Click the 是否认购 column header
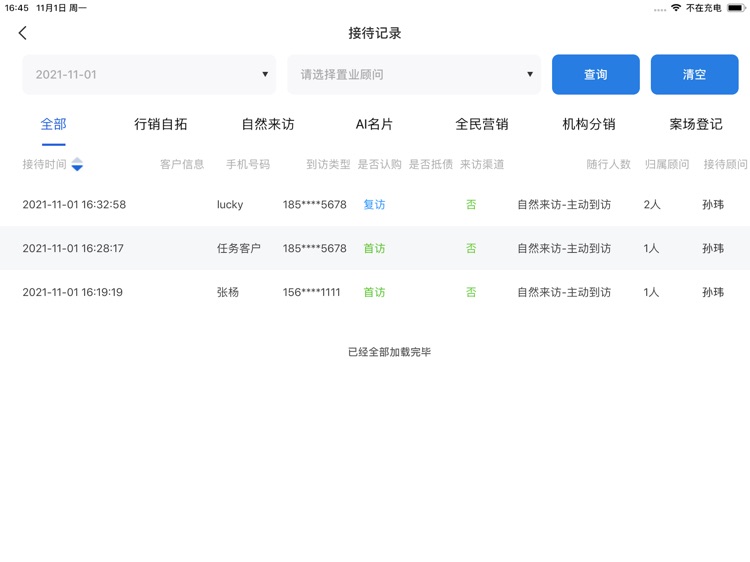The image size is (750, 562). tap(379, 165)
